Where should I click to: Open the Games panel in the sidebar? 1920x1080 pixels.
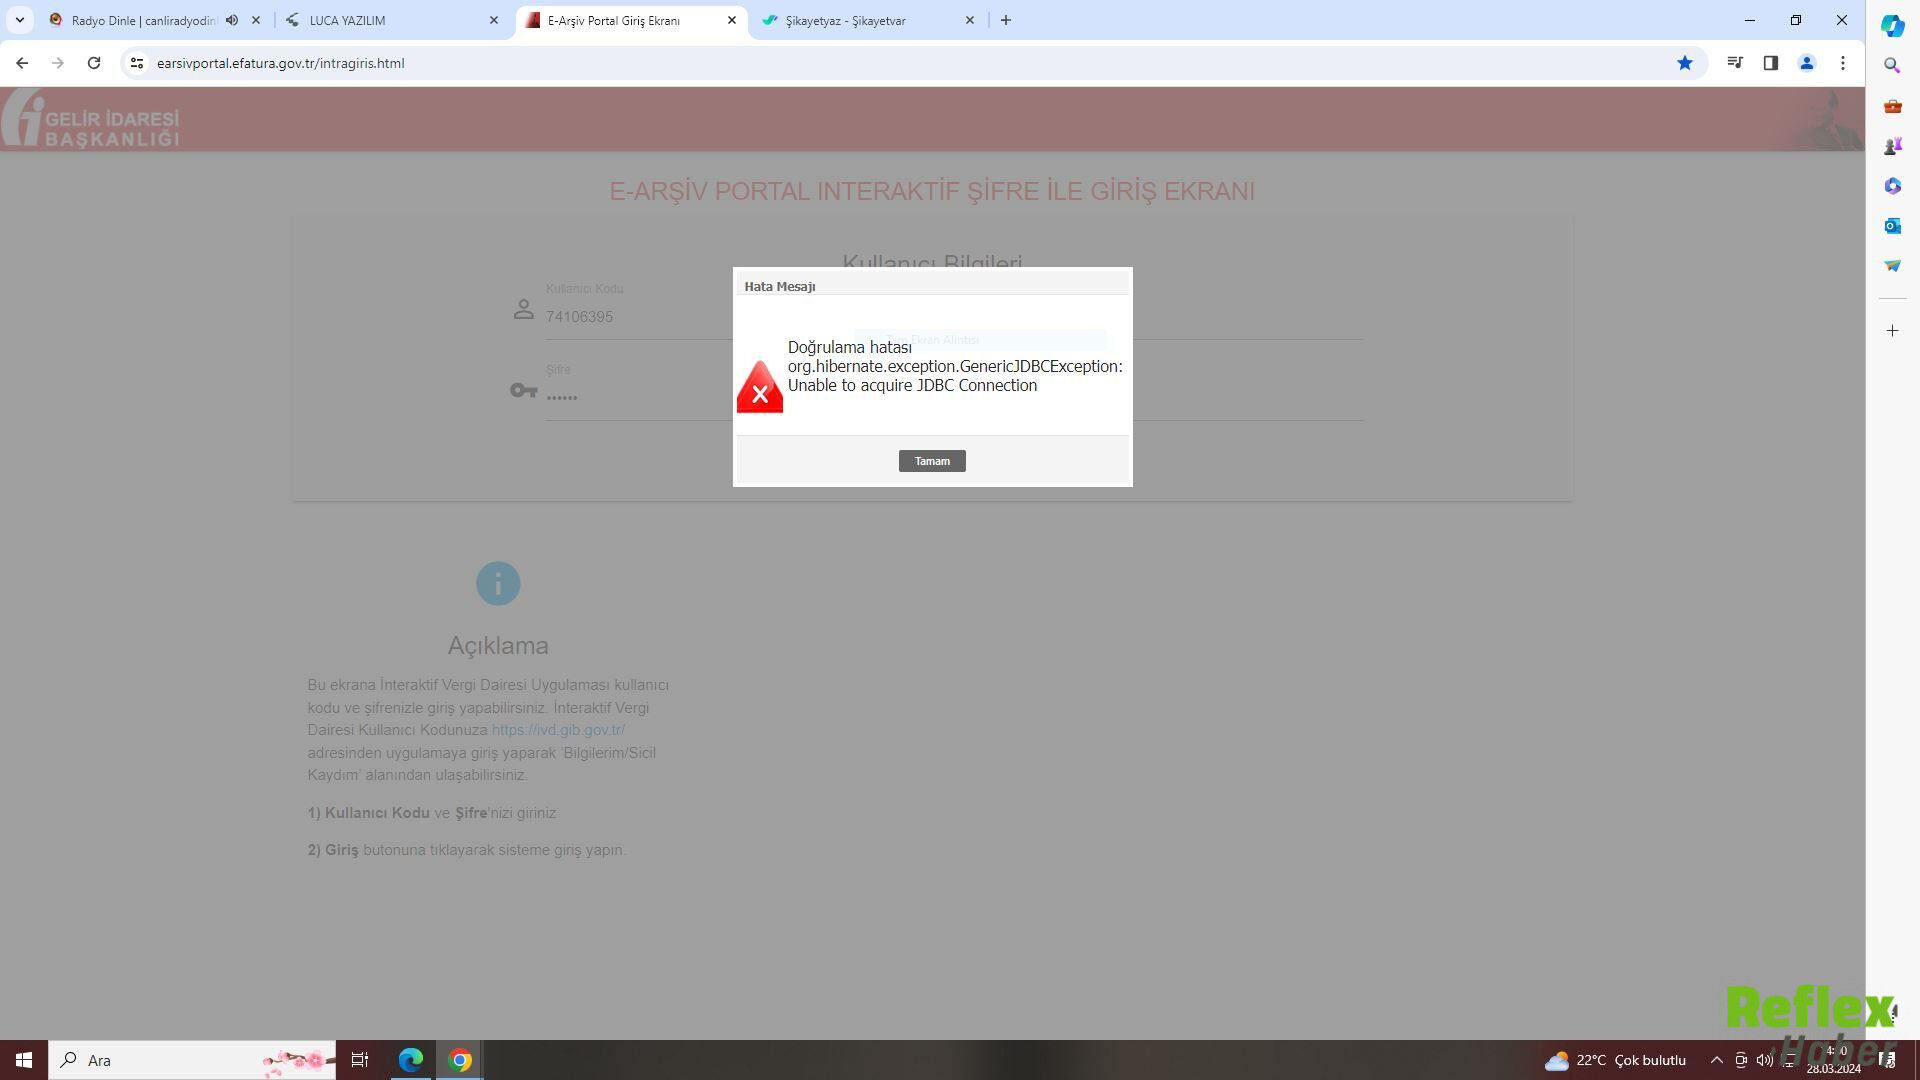click(x=1892, y=145)
